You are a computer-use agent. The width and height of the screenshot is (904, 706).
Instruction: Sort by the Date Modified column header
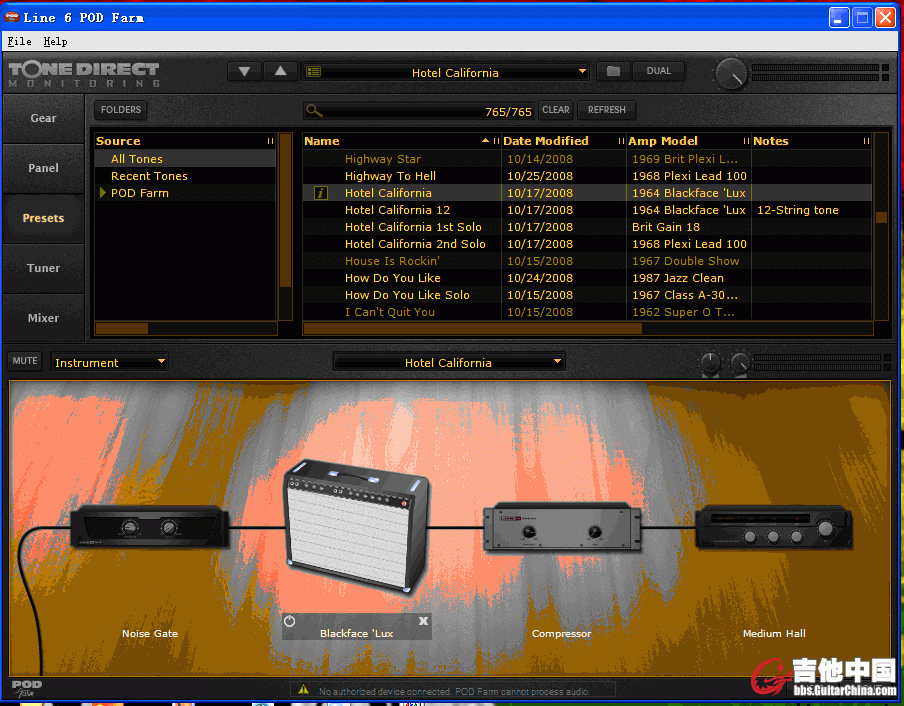point(563,141)
